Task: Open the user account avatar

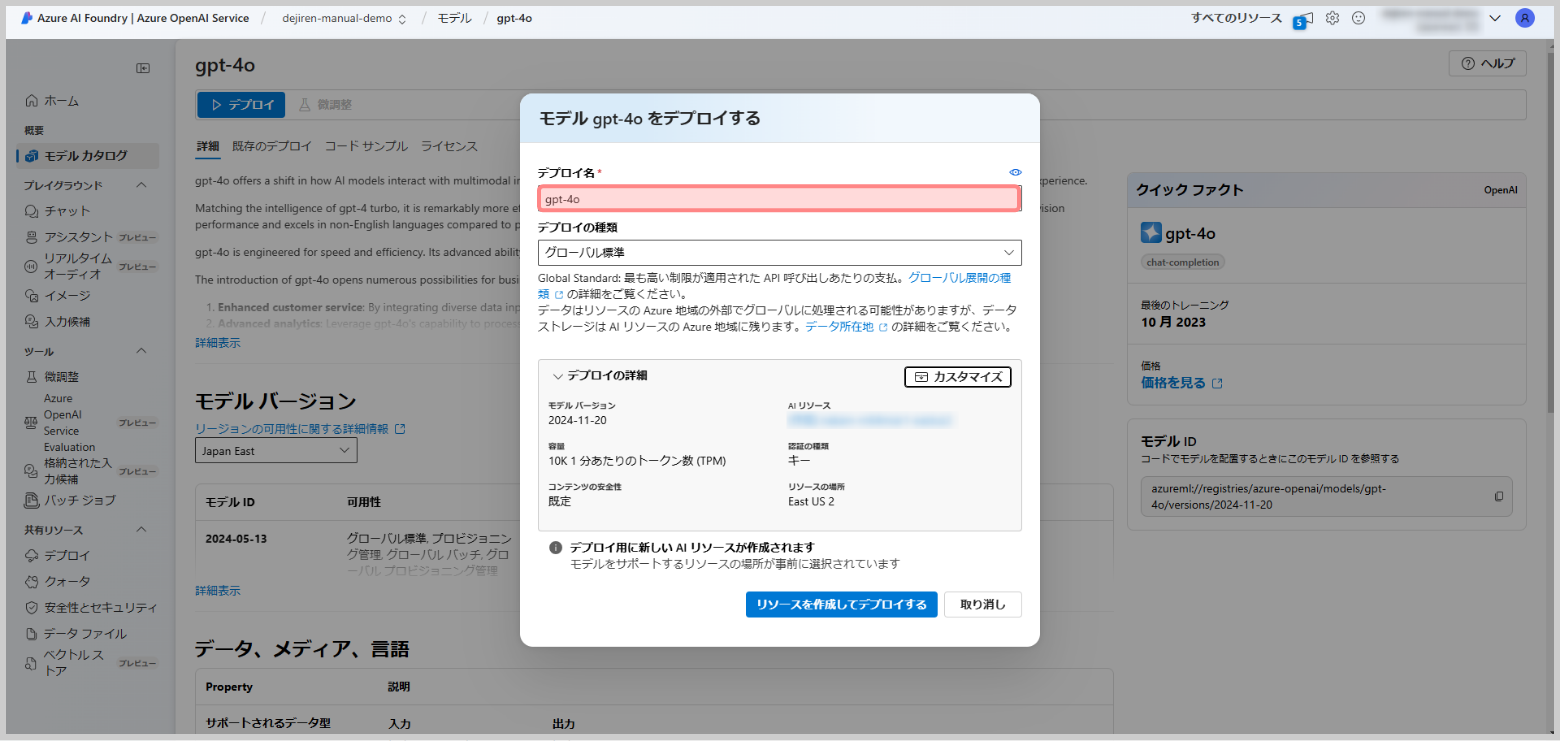Action: [1524, 18]
